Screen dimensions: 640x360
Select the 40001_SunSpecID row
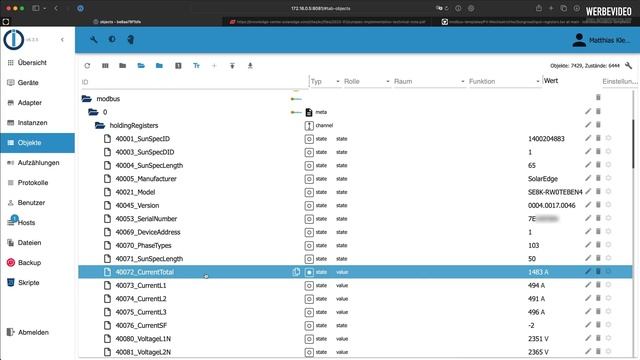[x=355, y=139]
